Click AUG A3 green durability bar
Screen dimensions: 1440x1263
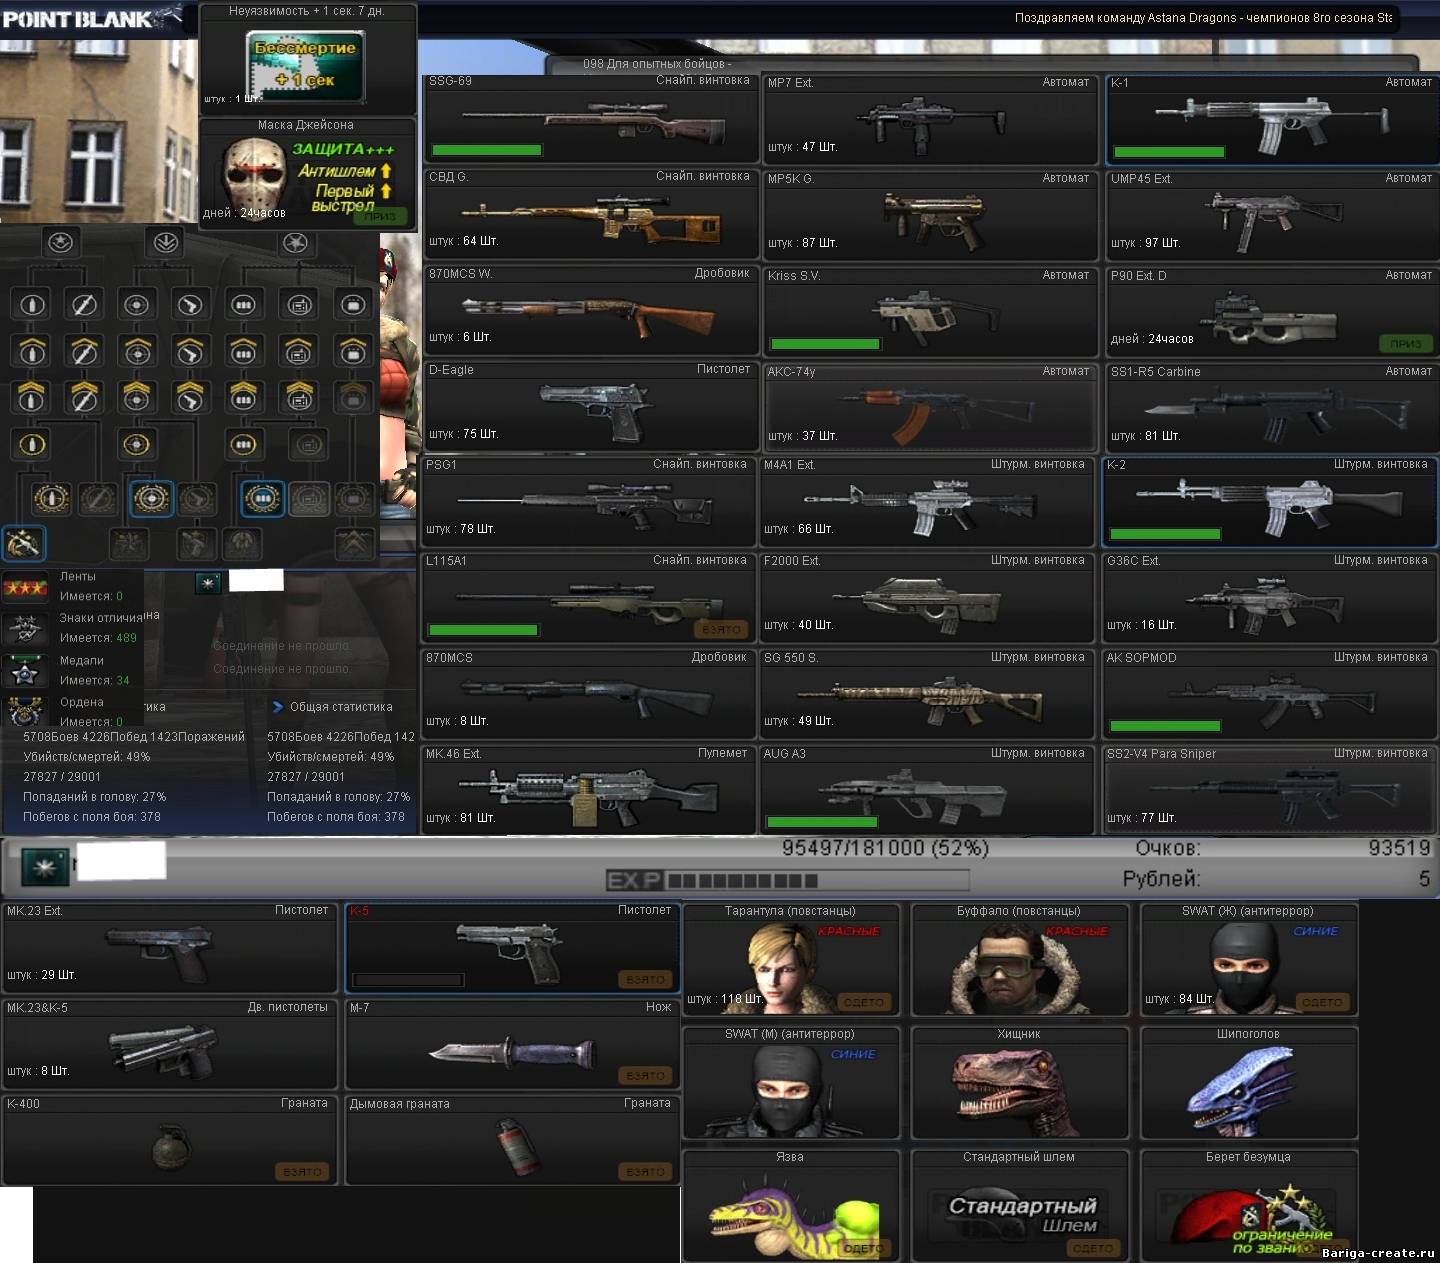822,822
